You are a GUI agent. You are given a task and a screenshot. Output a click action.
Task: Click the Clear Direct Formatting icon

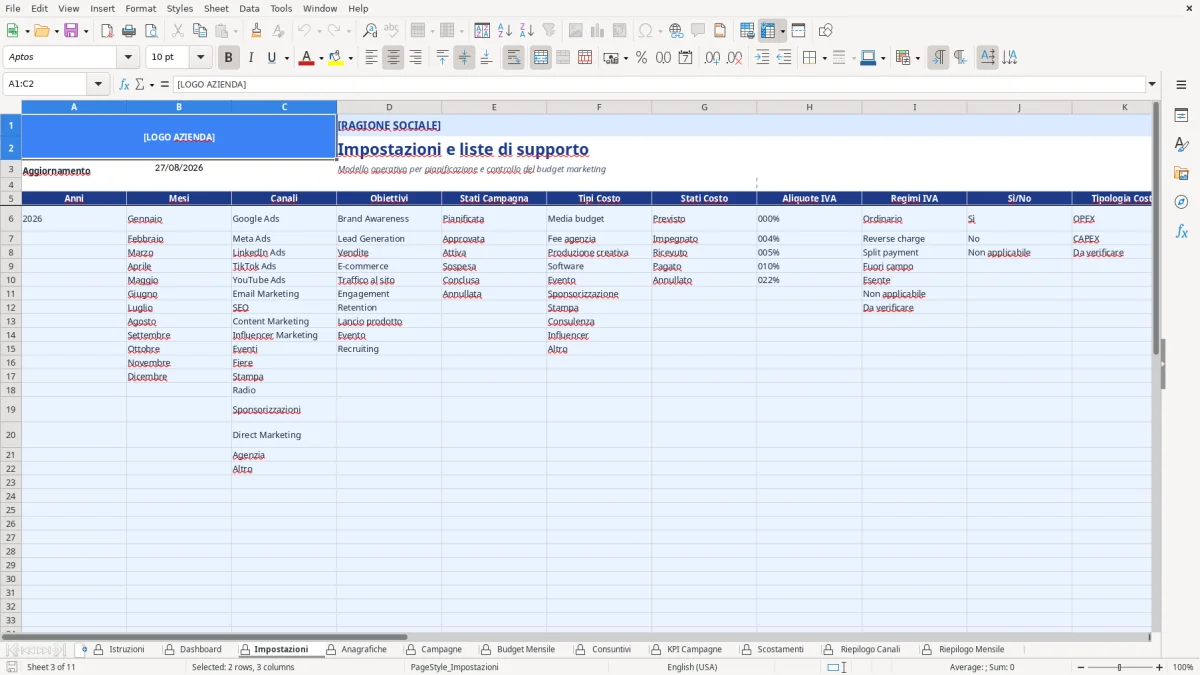tap(278, 31)
